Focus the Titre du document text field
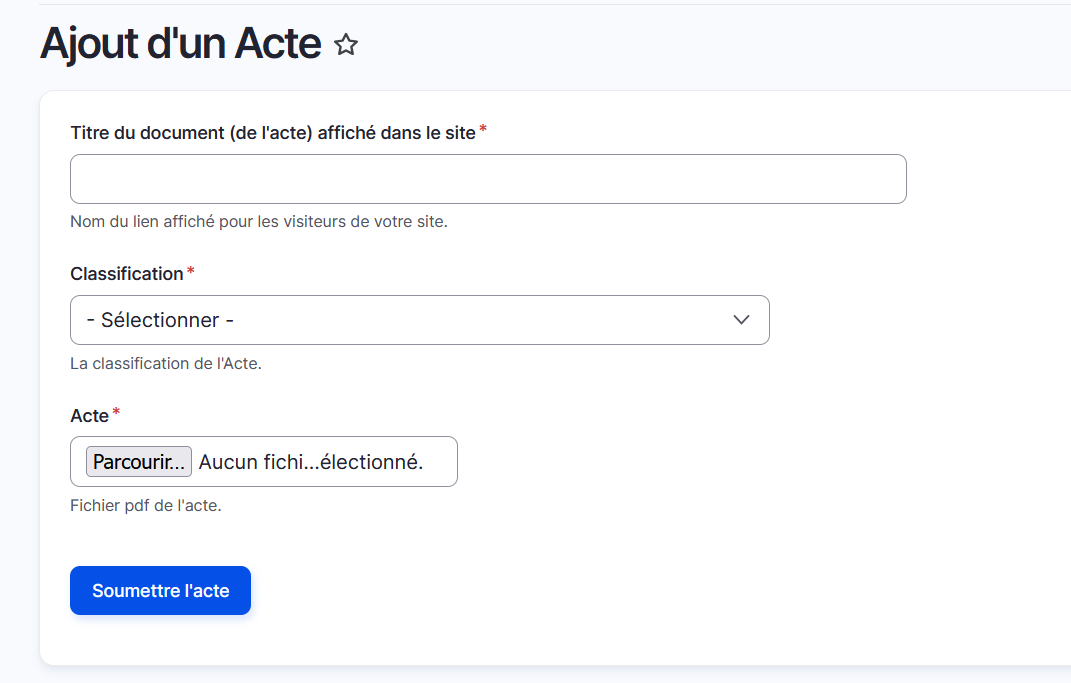 (x=488, y=179)
